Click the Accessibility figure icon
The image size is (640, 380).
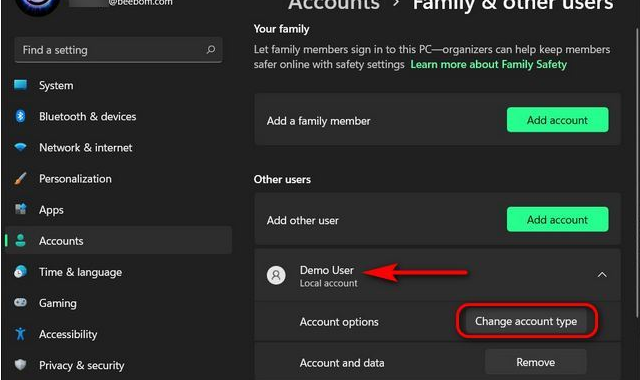point(20,334)
